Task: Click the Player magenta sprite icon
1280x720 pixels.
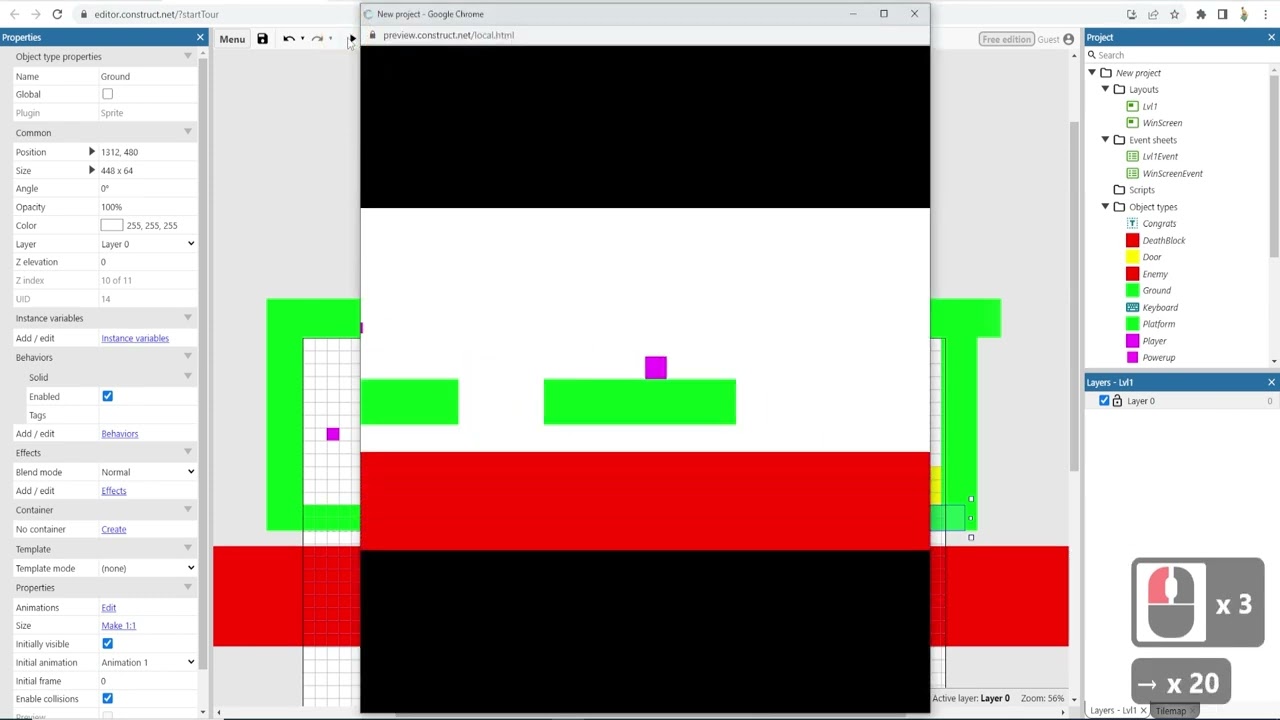Action: 1132,341
